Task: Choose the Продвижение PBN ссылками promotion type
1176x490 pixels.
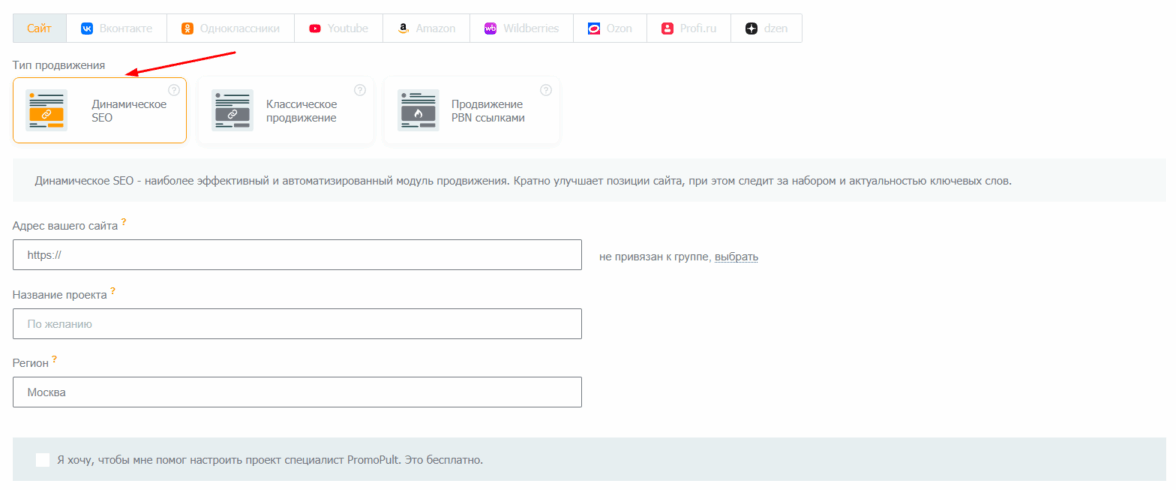Action: 472,110
